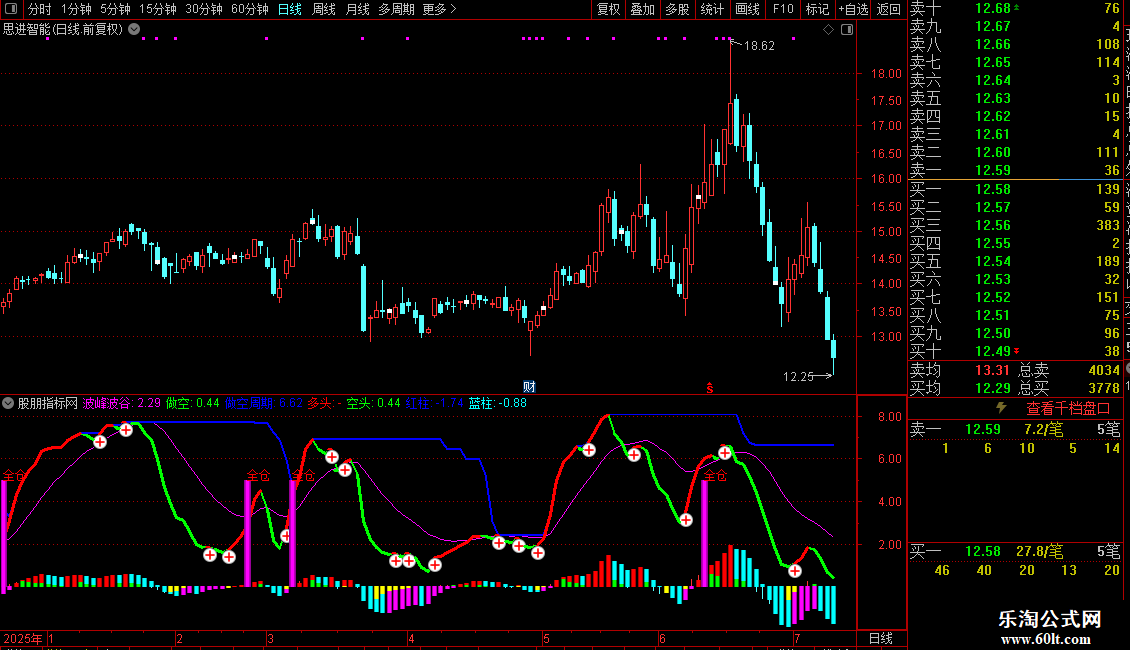Viewport: 1130px width, 650px height.
Task: Open the 多股 multi-stock view
Action: 677,9
